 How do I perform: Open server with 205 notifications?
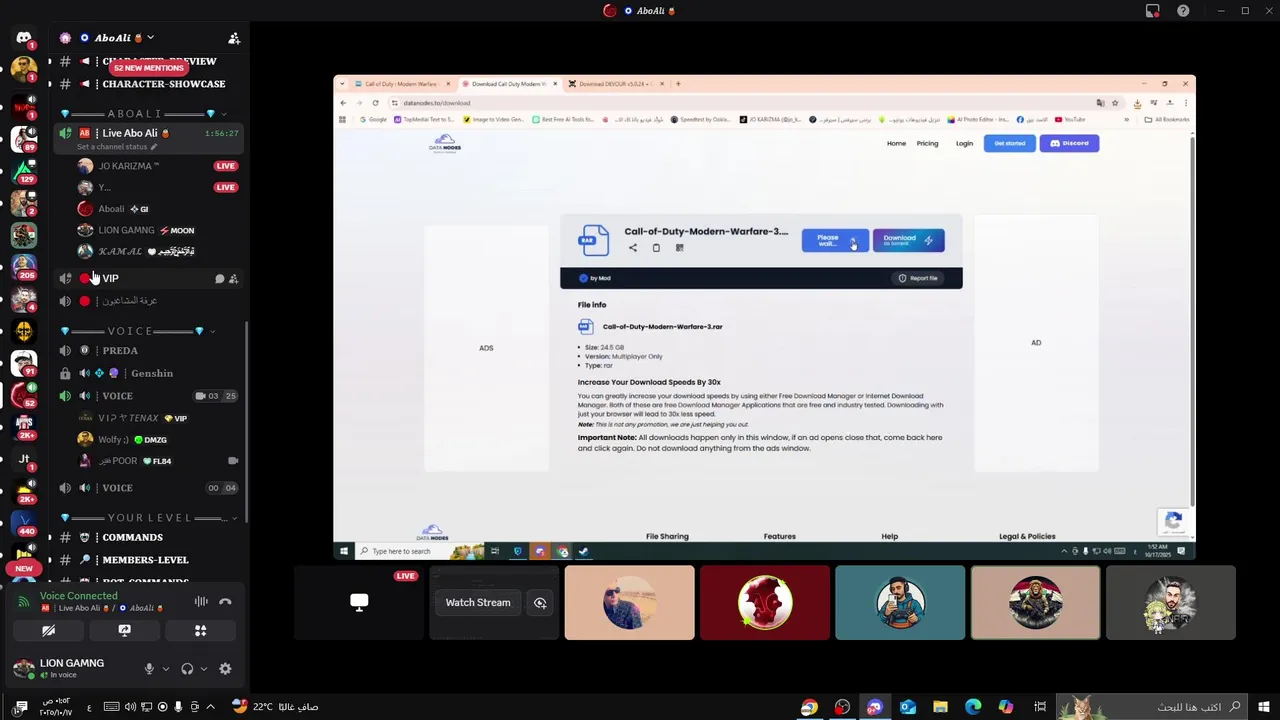pyautogui.click(x=24, y=267)
